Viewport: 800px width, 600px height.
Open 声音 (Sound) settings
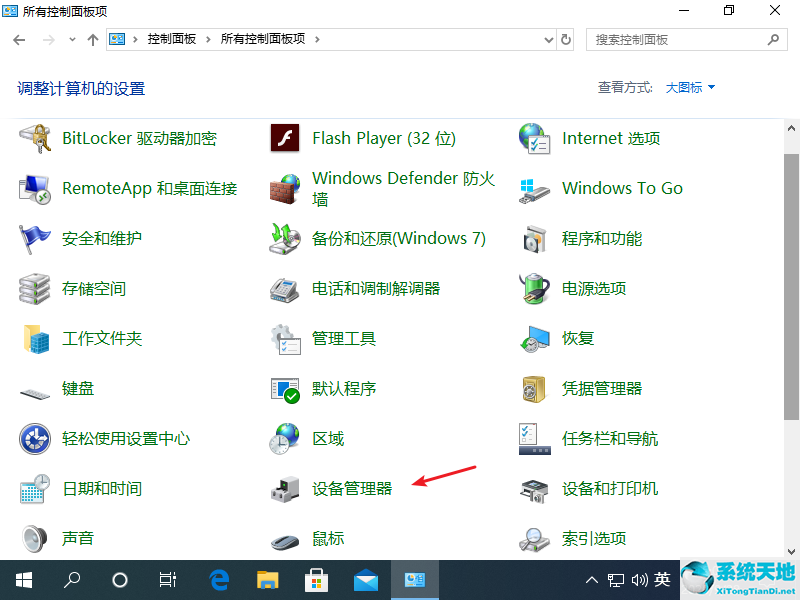78,538
